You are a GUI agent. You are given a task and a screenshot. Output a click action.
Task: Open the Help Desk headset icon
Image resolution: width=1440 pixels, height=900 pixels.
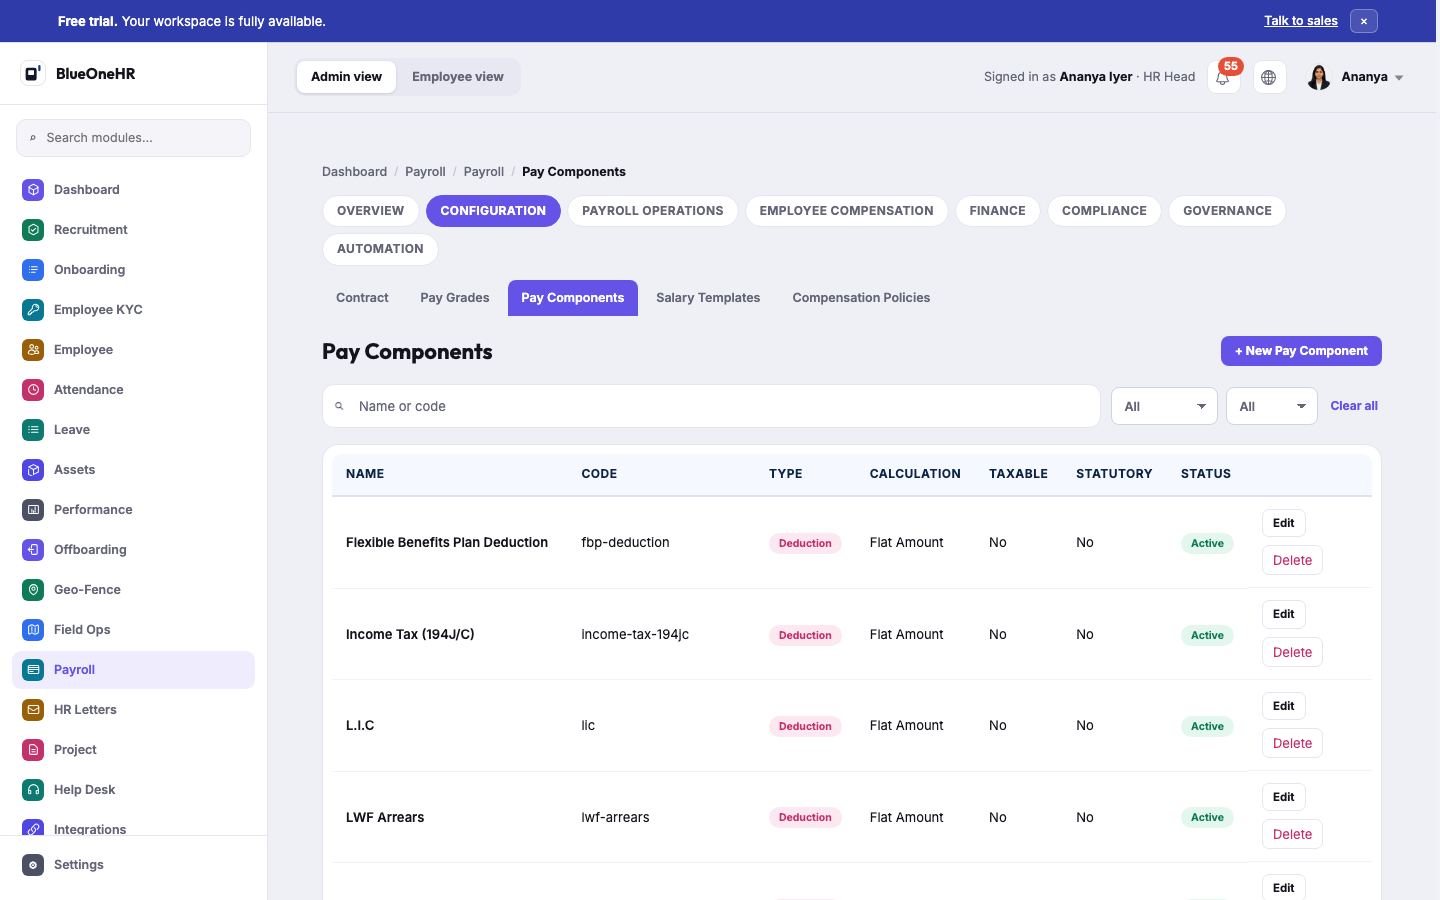[x=33, y=789]
